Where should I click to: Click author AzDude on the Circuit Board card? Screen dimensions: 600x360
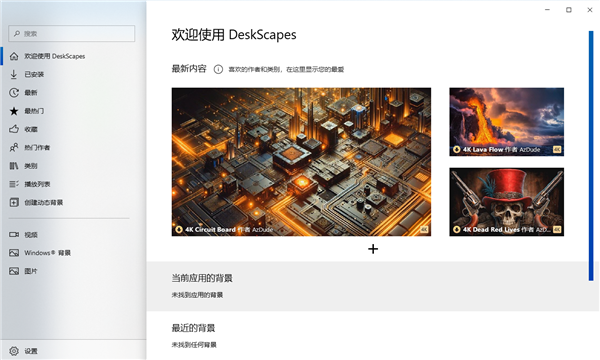coord(262,230)
